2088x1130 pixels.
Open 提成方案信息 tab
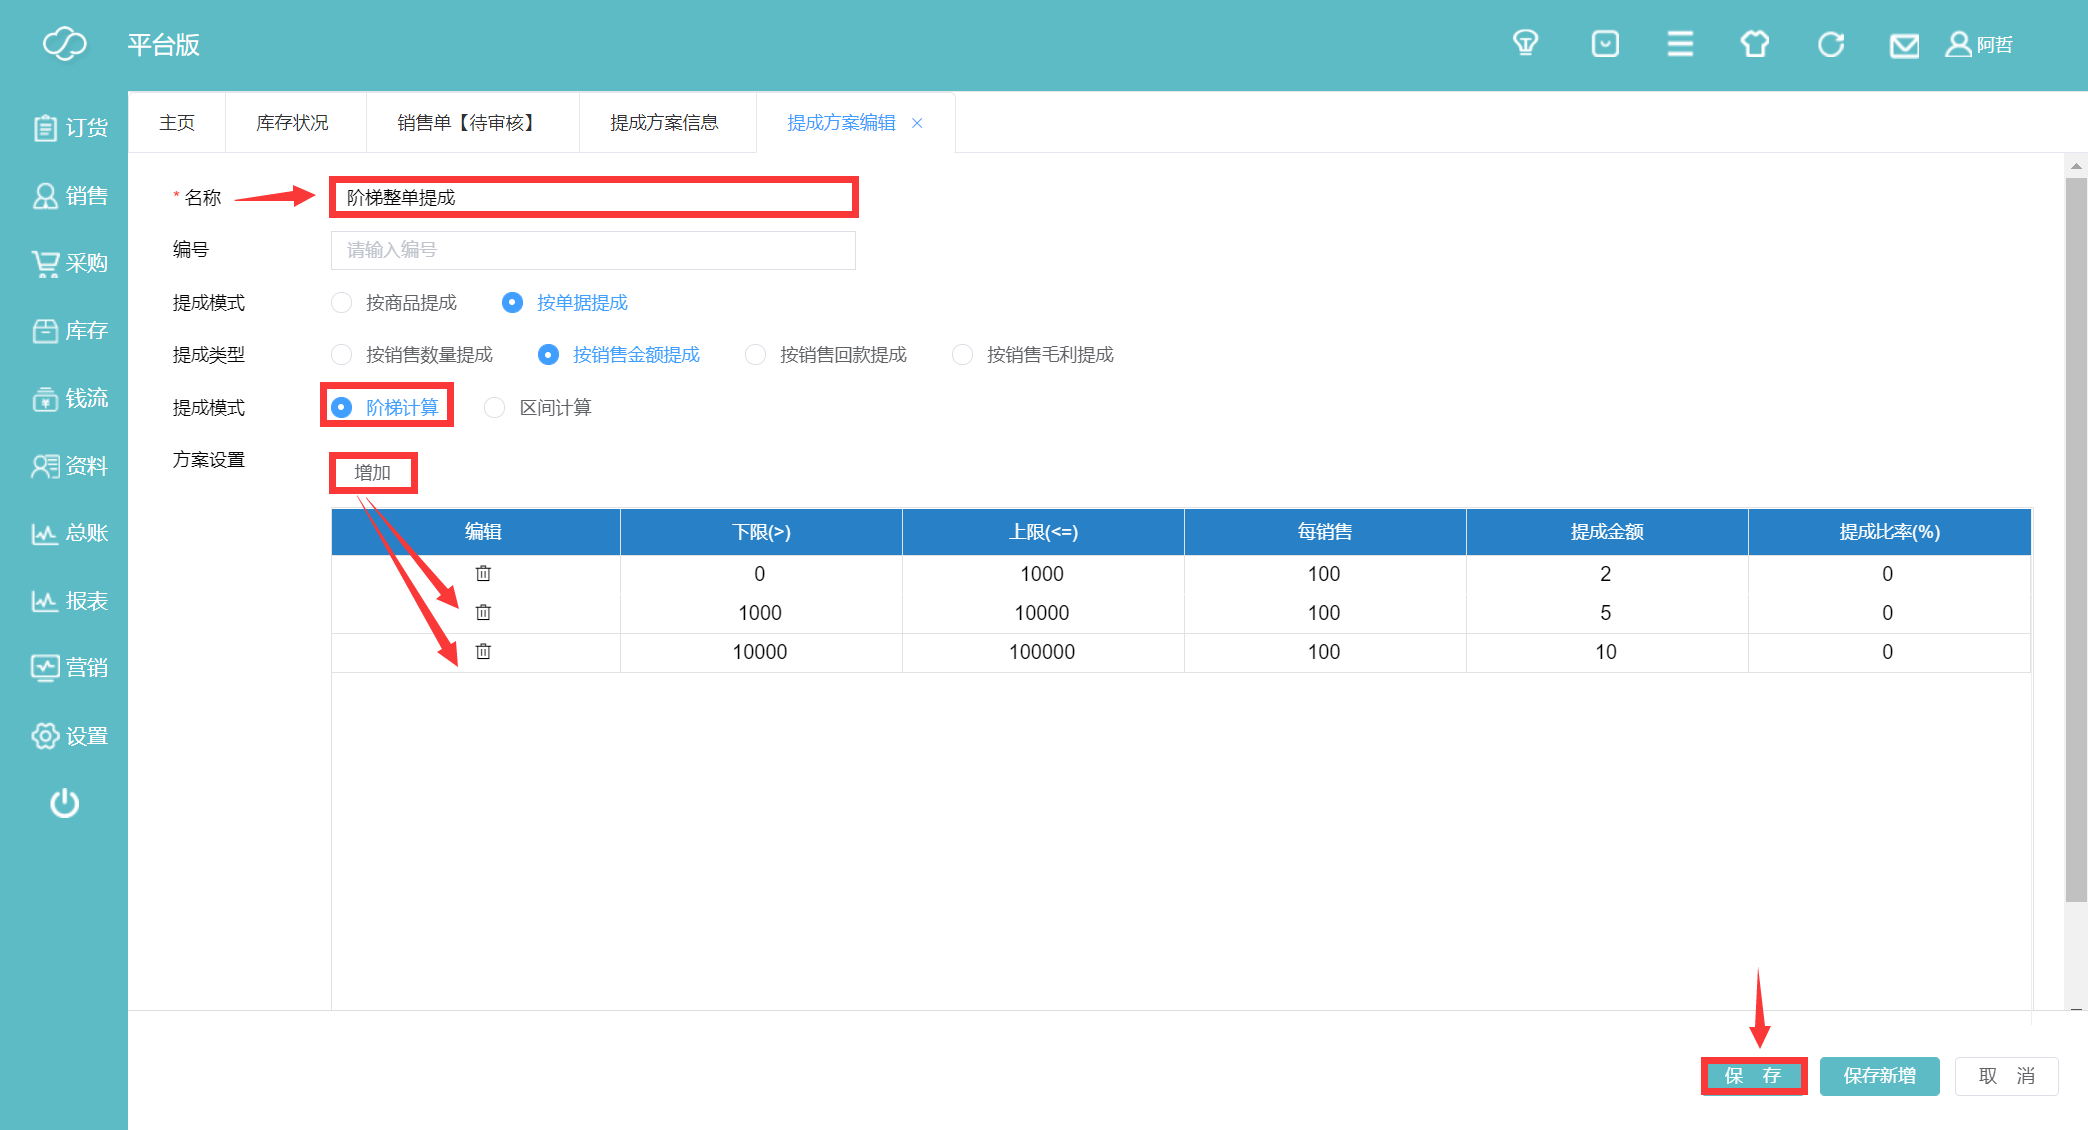664,123
